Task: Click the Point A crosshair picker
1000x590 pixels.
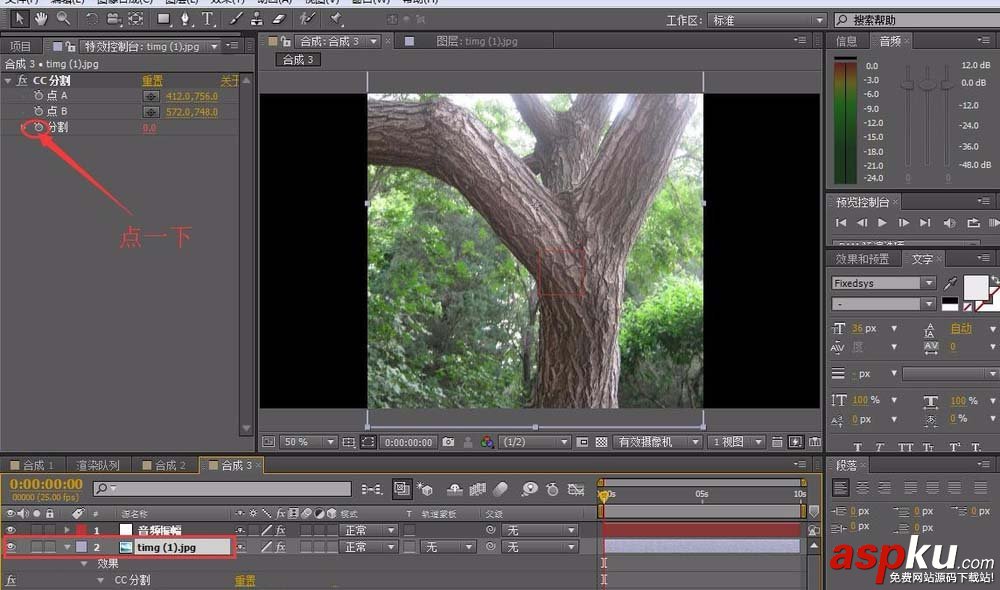Action: [x=151, y=96]
